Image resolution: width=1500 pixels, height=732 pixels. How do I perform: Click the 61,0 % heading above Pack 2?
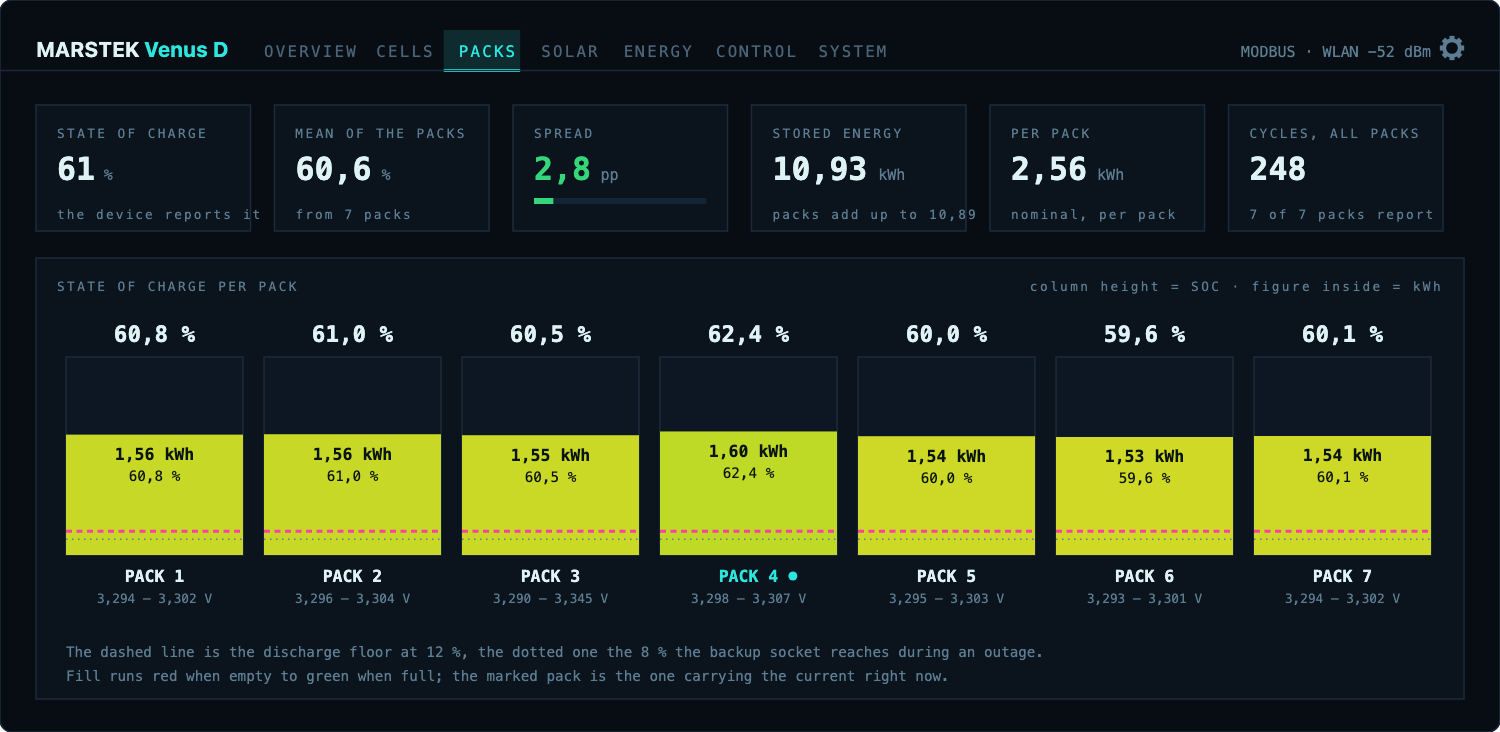point(352,334)
